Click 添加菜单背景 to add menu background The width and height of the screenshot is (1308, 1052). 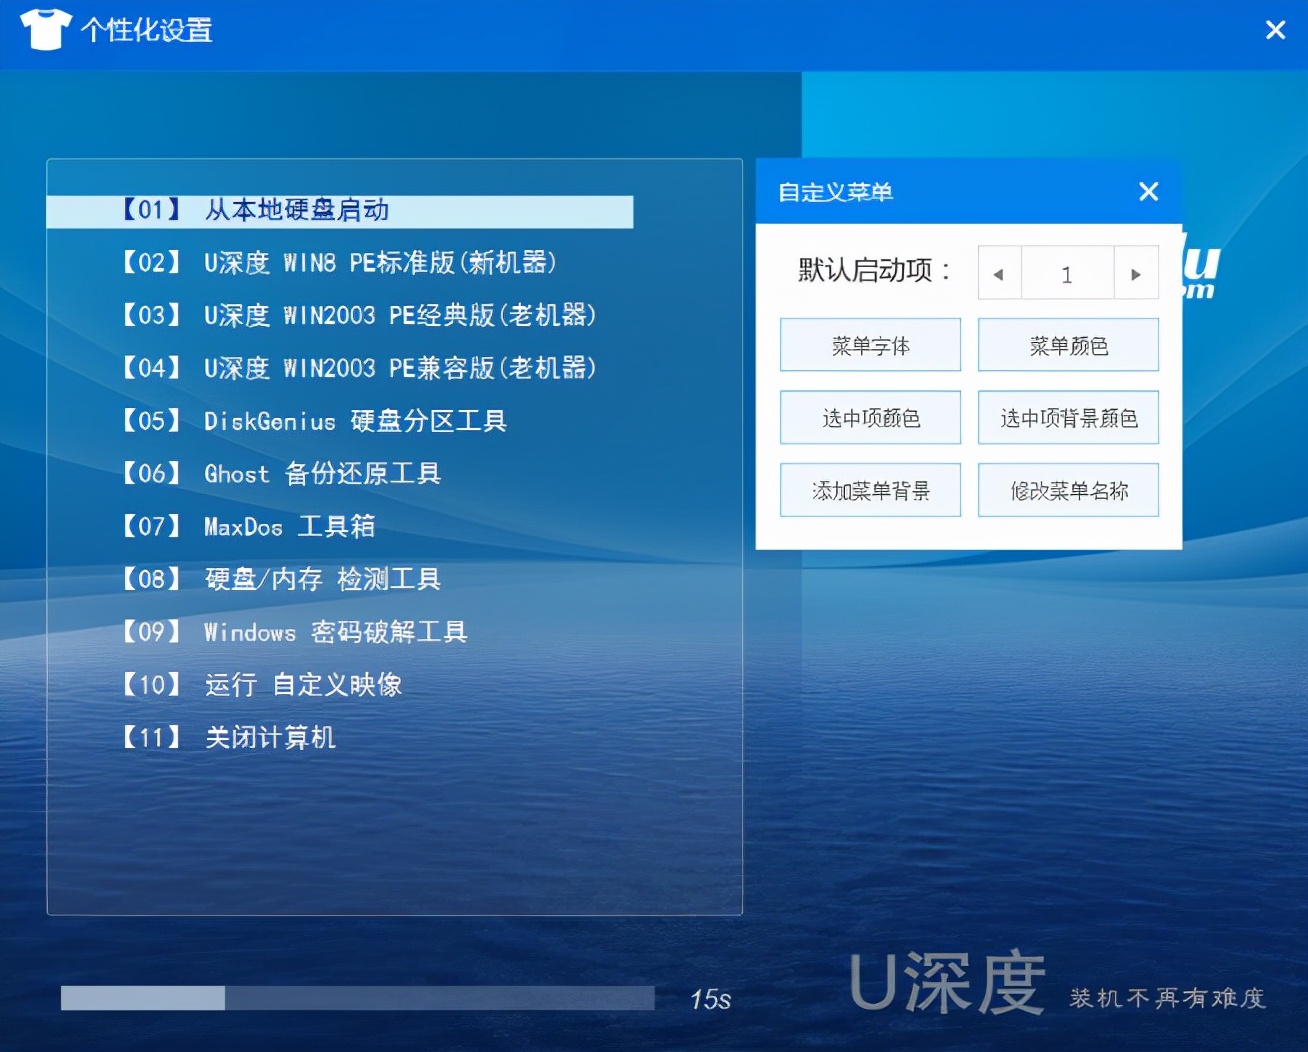point(869,490)
